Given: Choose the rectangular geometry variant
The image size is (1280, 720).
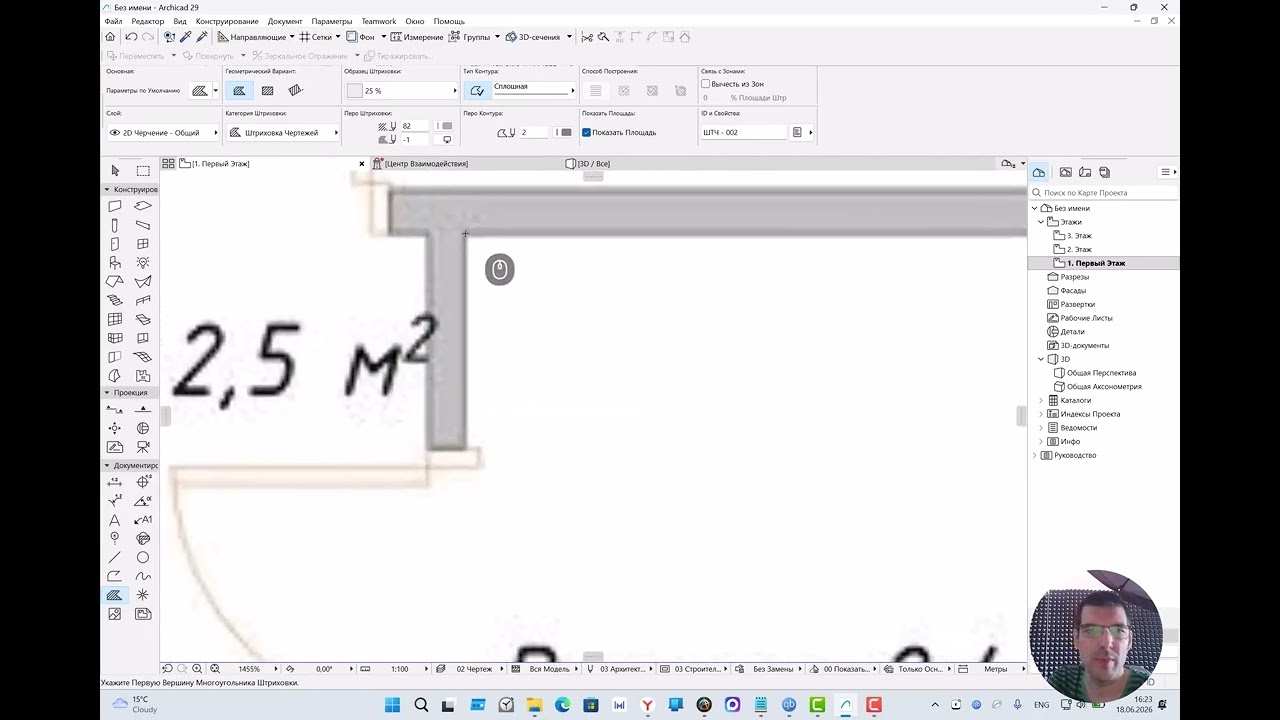Looking at the screenshot, I should (267, 91).
